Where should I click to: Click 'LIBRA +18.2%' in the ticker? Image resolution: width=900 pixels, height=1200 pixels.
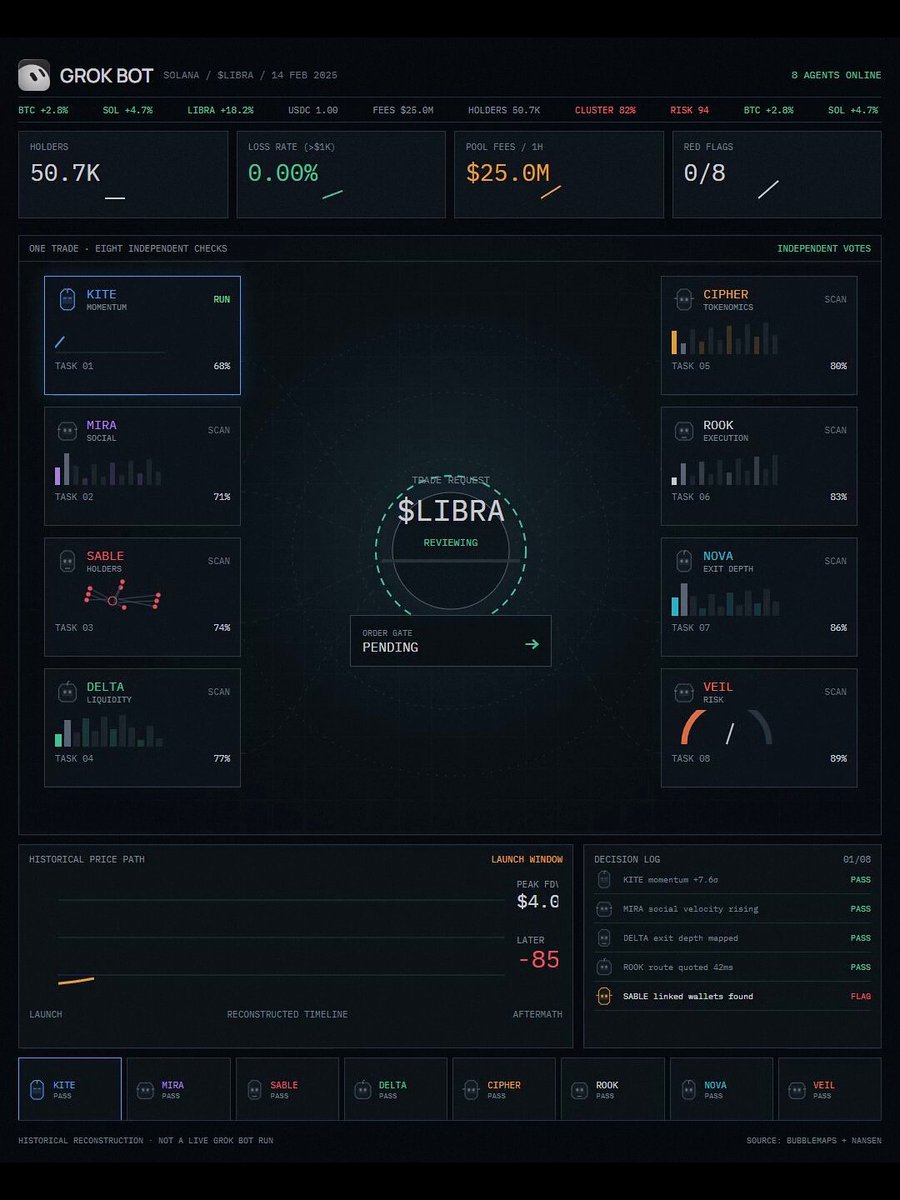(x=220, y=110)
